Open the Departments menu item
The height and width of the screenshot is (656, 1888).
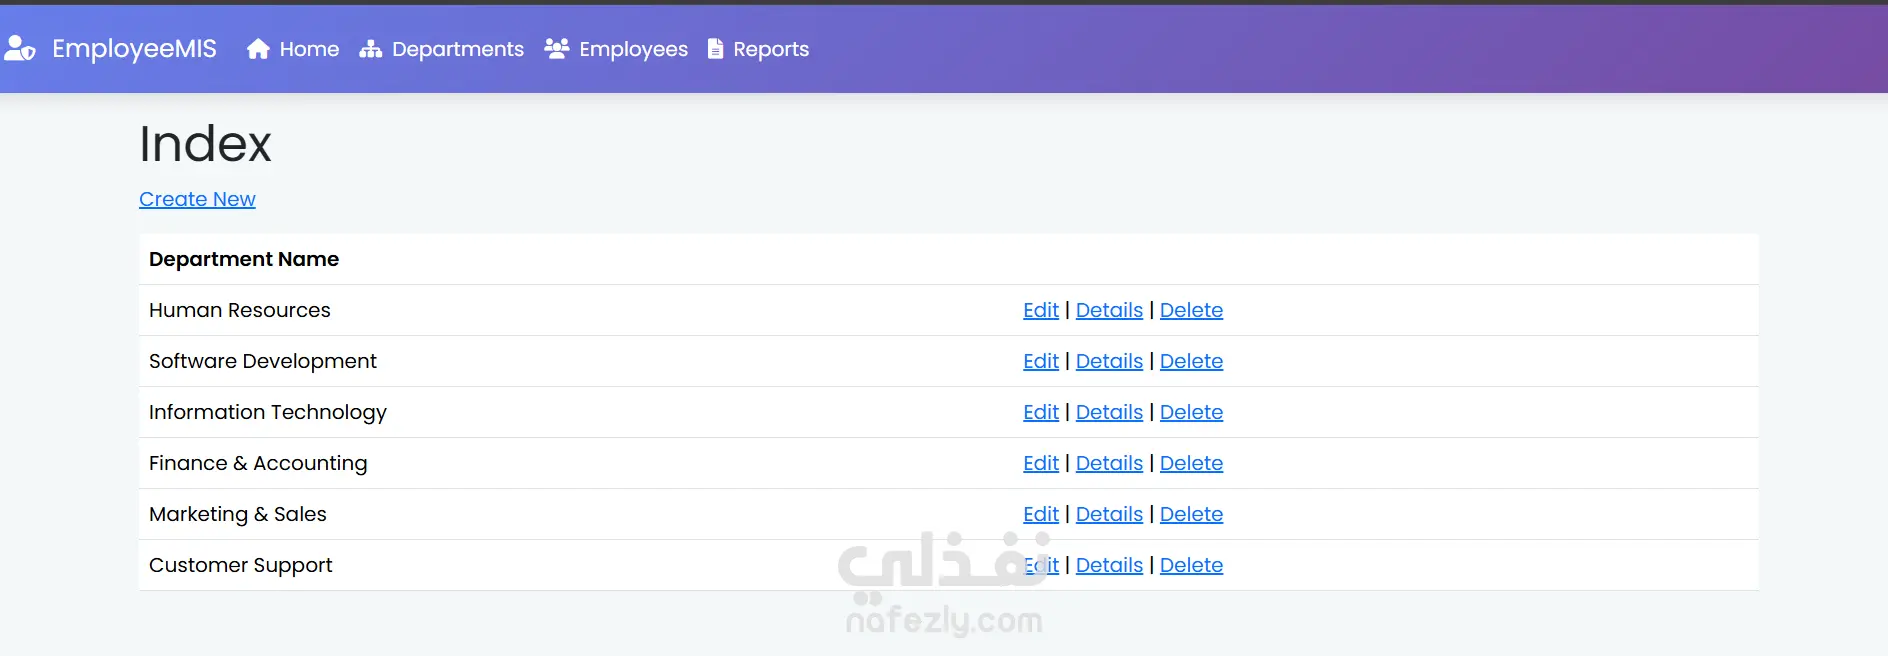point(441,49)
